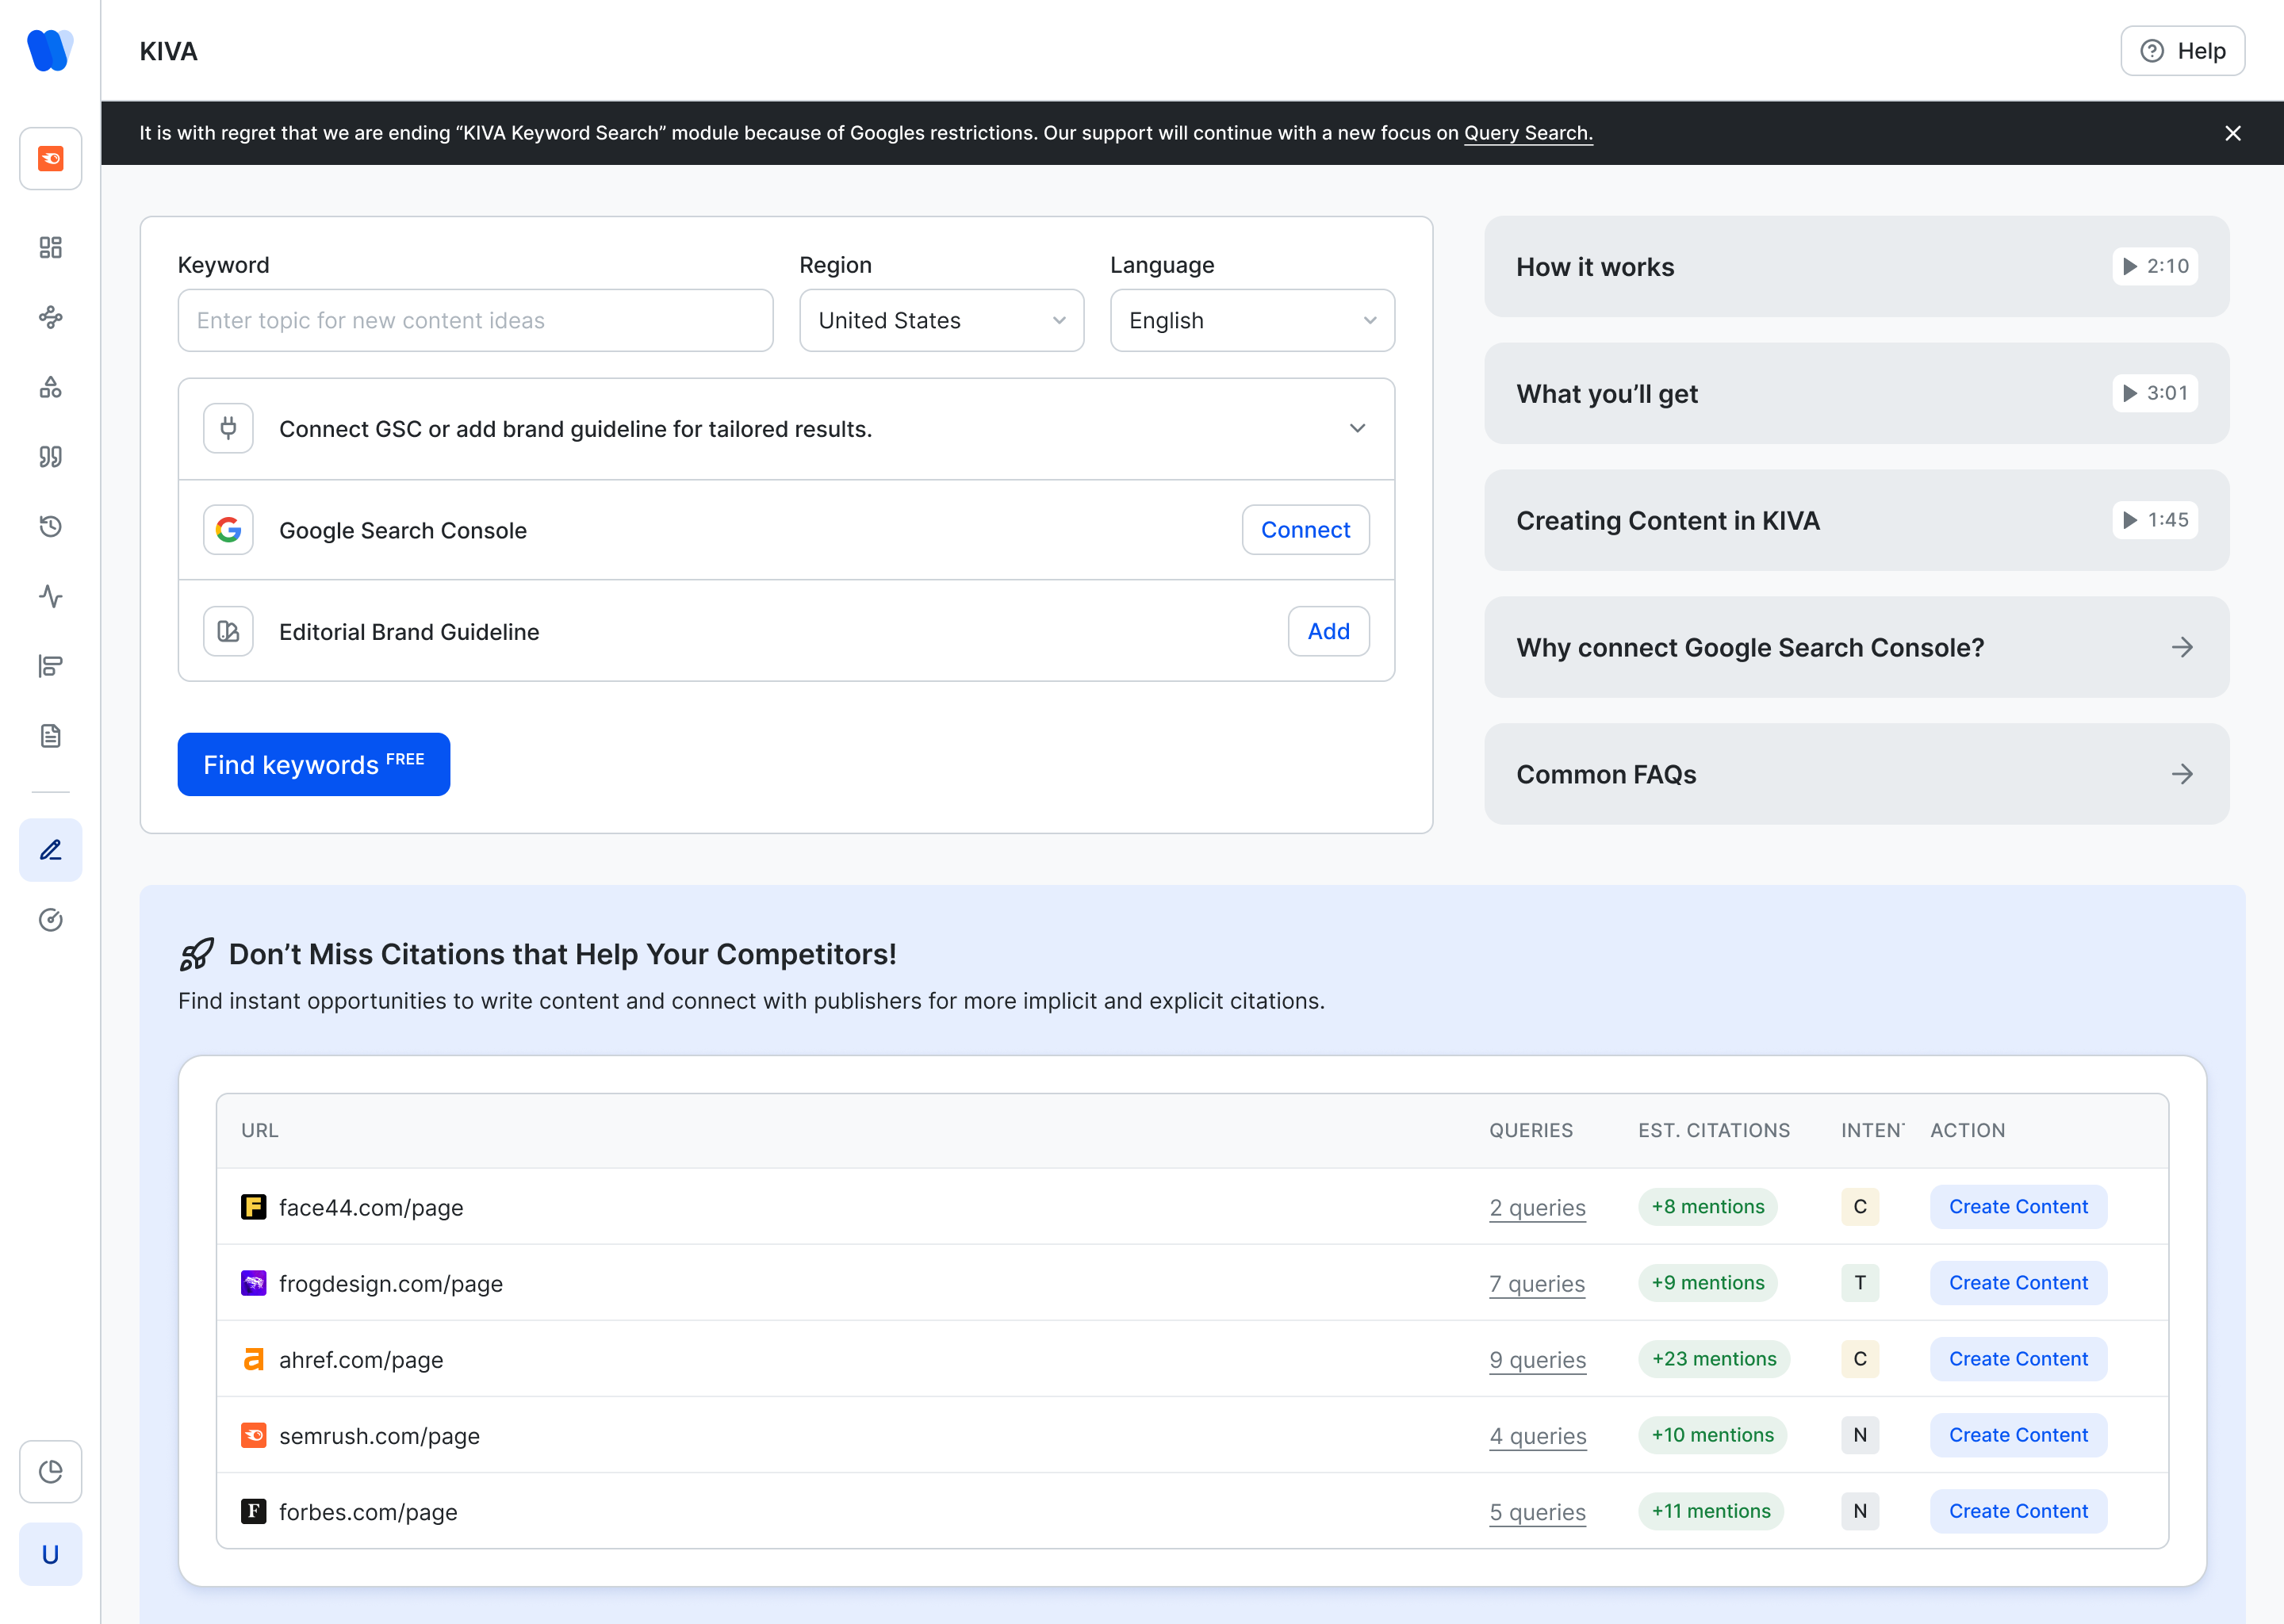Play the How it works video
Screen dimensions: 2284x1624
(x=2155, y=266)
